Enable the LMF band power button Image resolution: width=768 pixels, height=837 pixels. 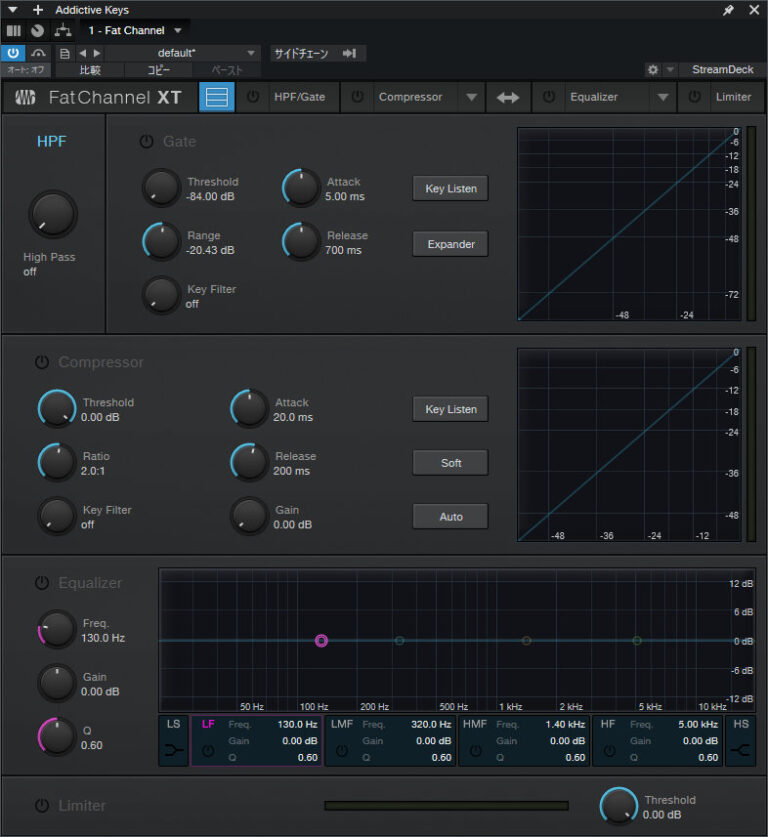click(342, 750)
